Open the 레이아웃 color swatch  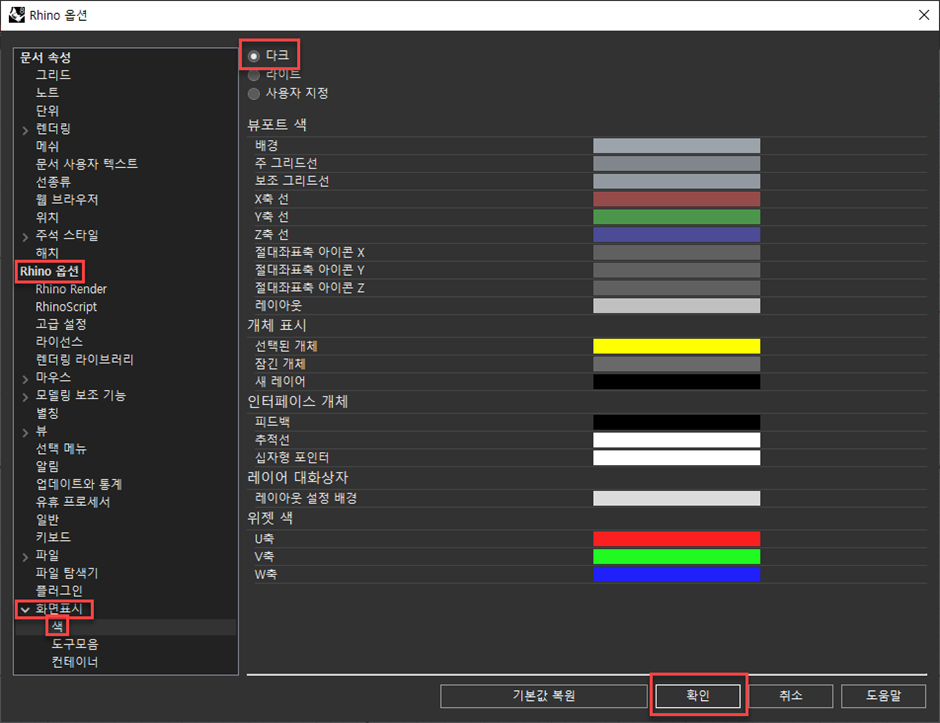point(676,306)
